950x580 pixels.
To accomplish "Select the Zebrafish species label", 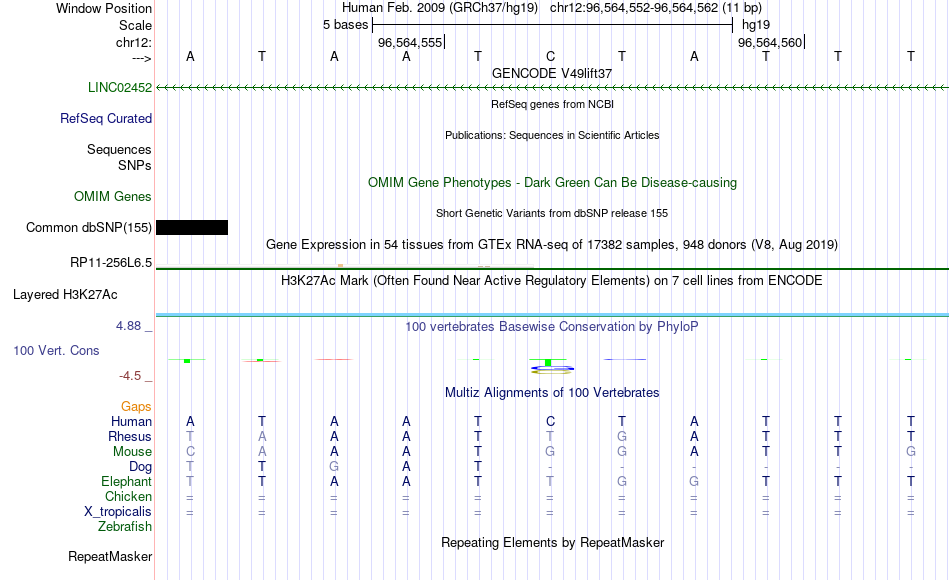I will 125,526.
